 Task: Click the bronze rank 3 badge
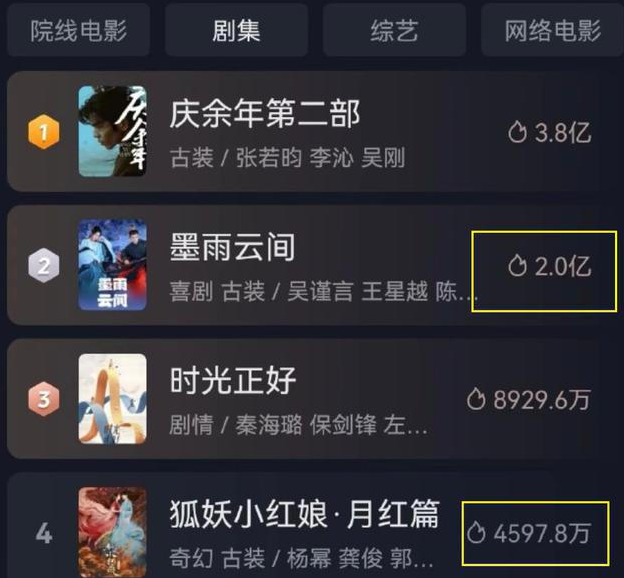(44, 399)
